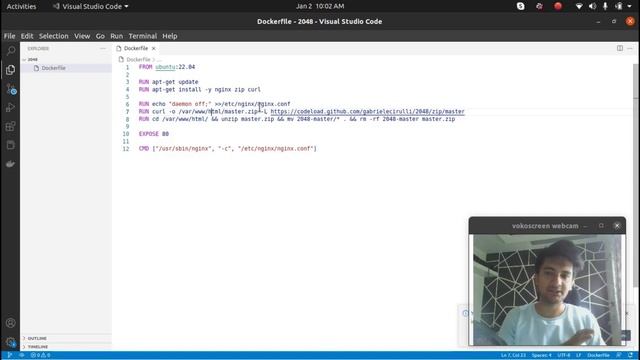Open editor More Actions ellipsis
Viewport: 640px width, 360px height.
tap(630, 48)
